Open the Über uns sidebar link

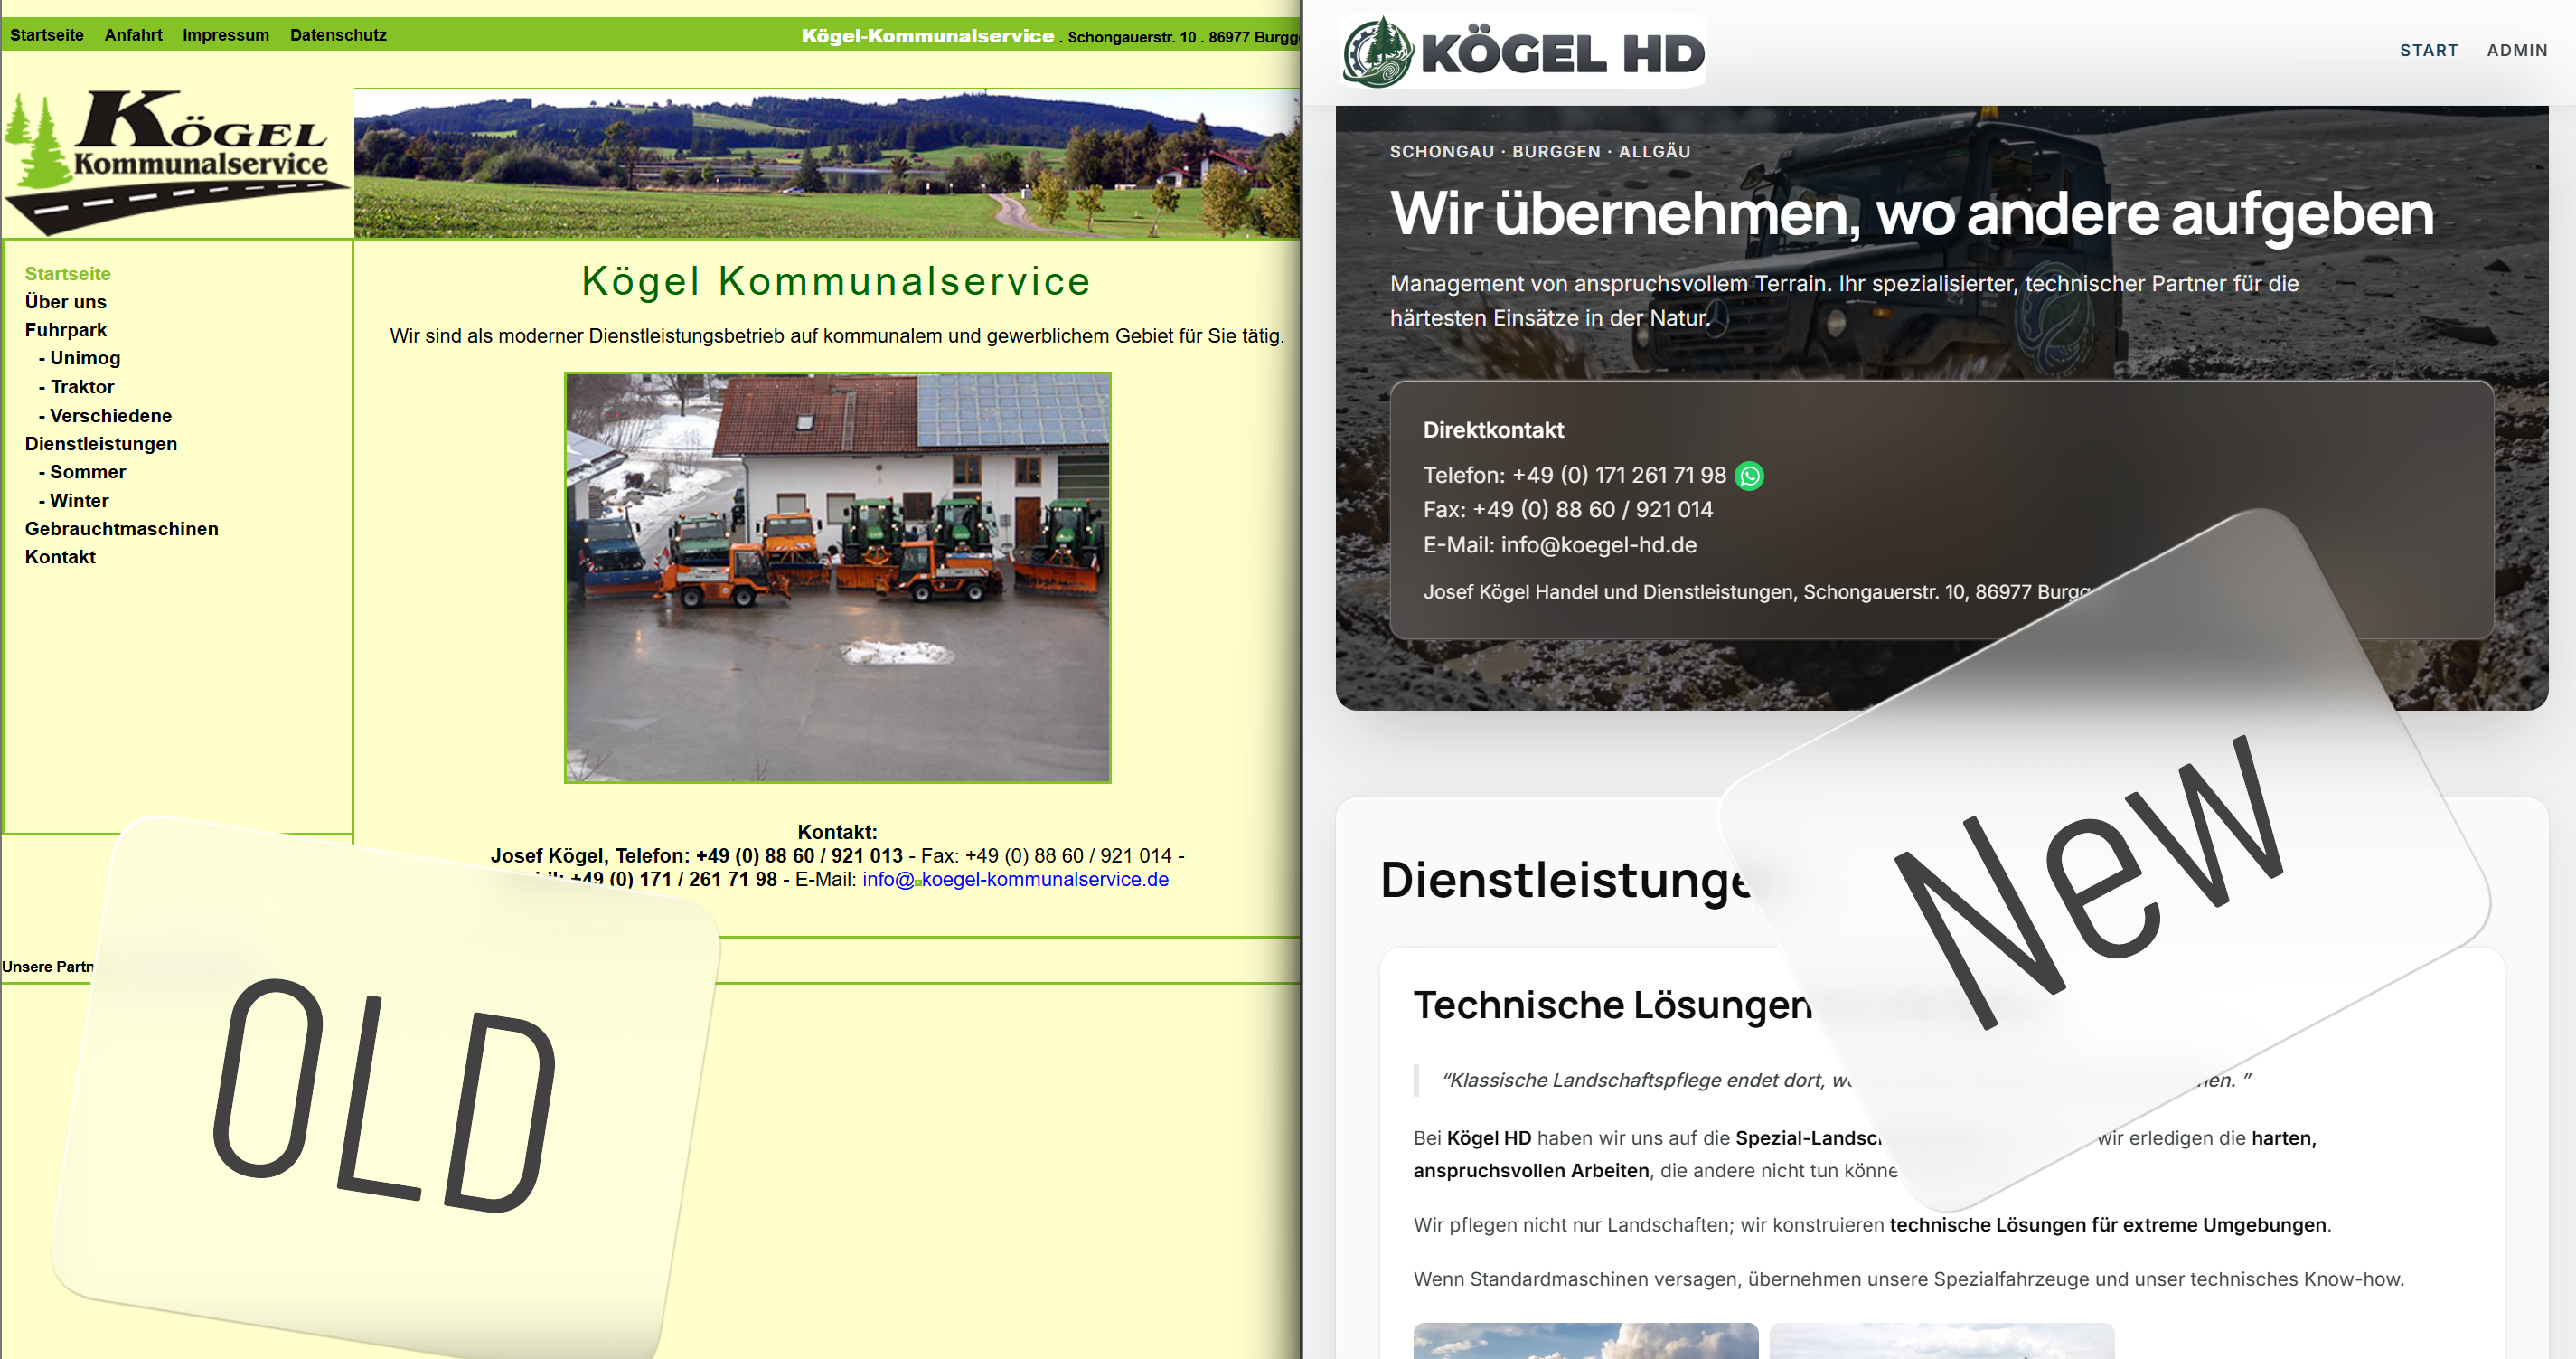66,302
